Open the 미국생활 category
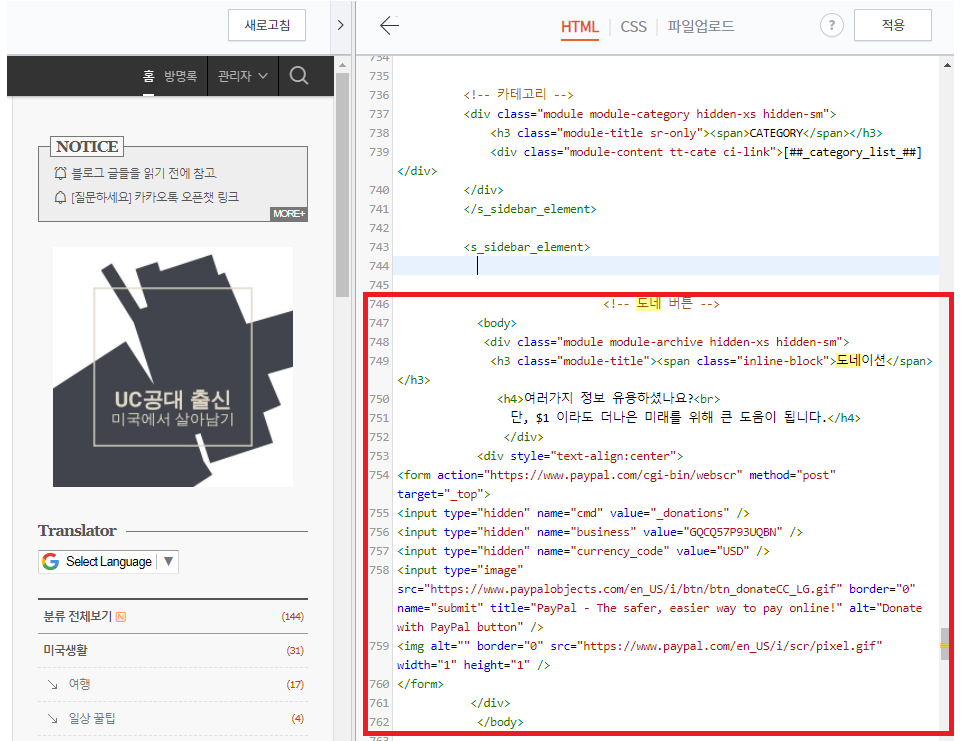 65,650
